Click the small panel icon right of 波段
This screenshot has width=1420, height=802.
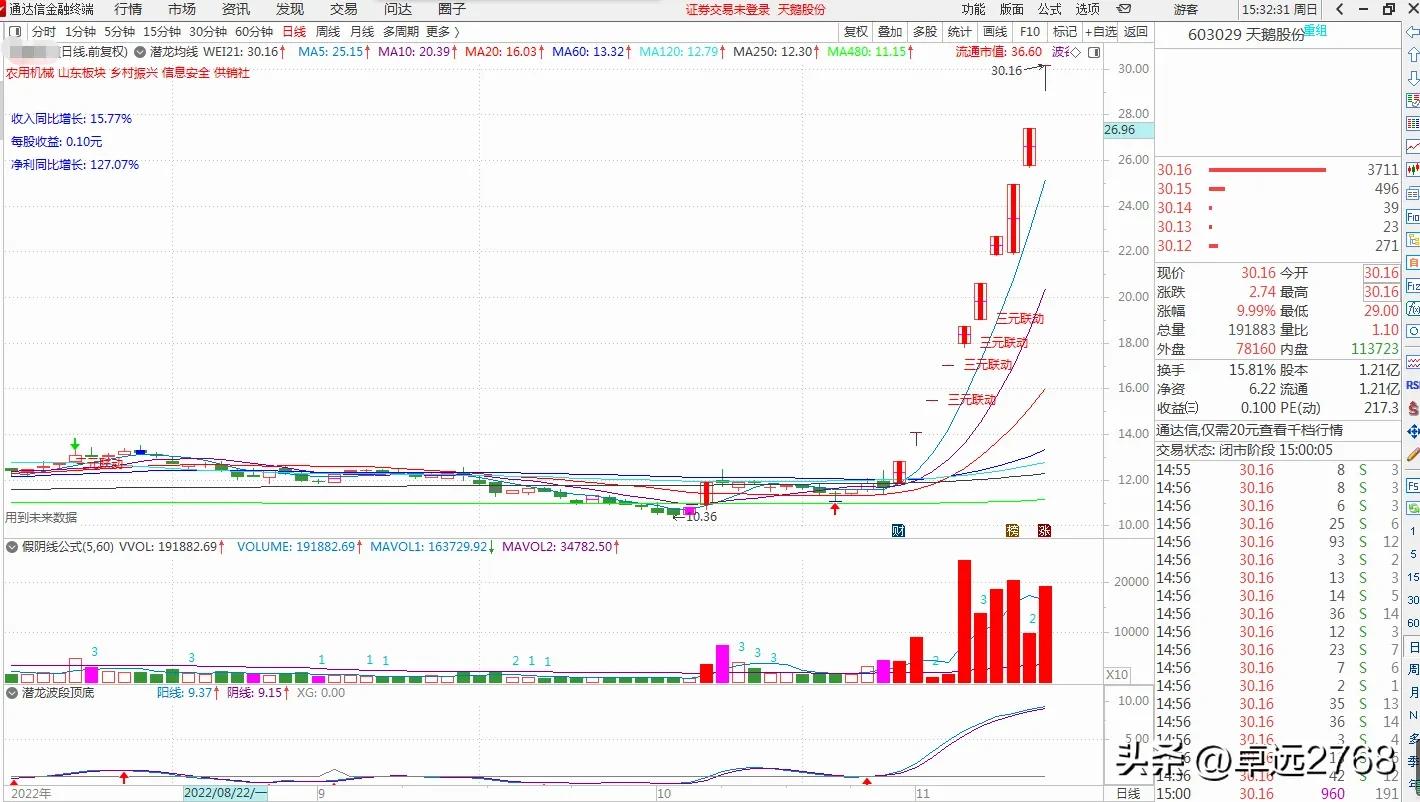click(x=1094, y=52)
